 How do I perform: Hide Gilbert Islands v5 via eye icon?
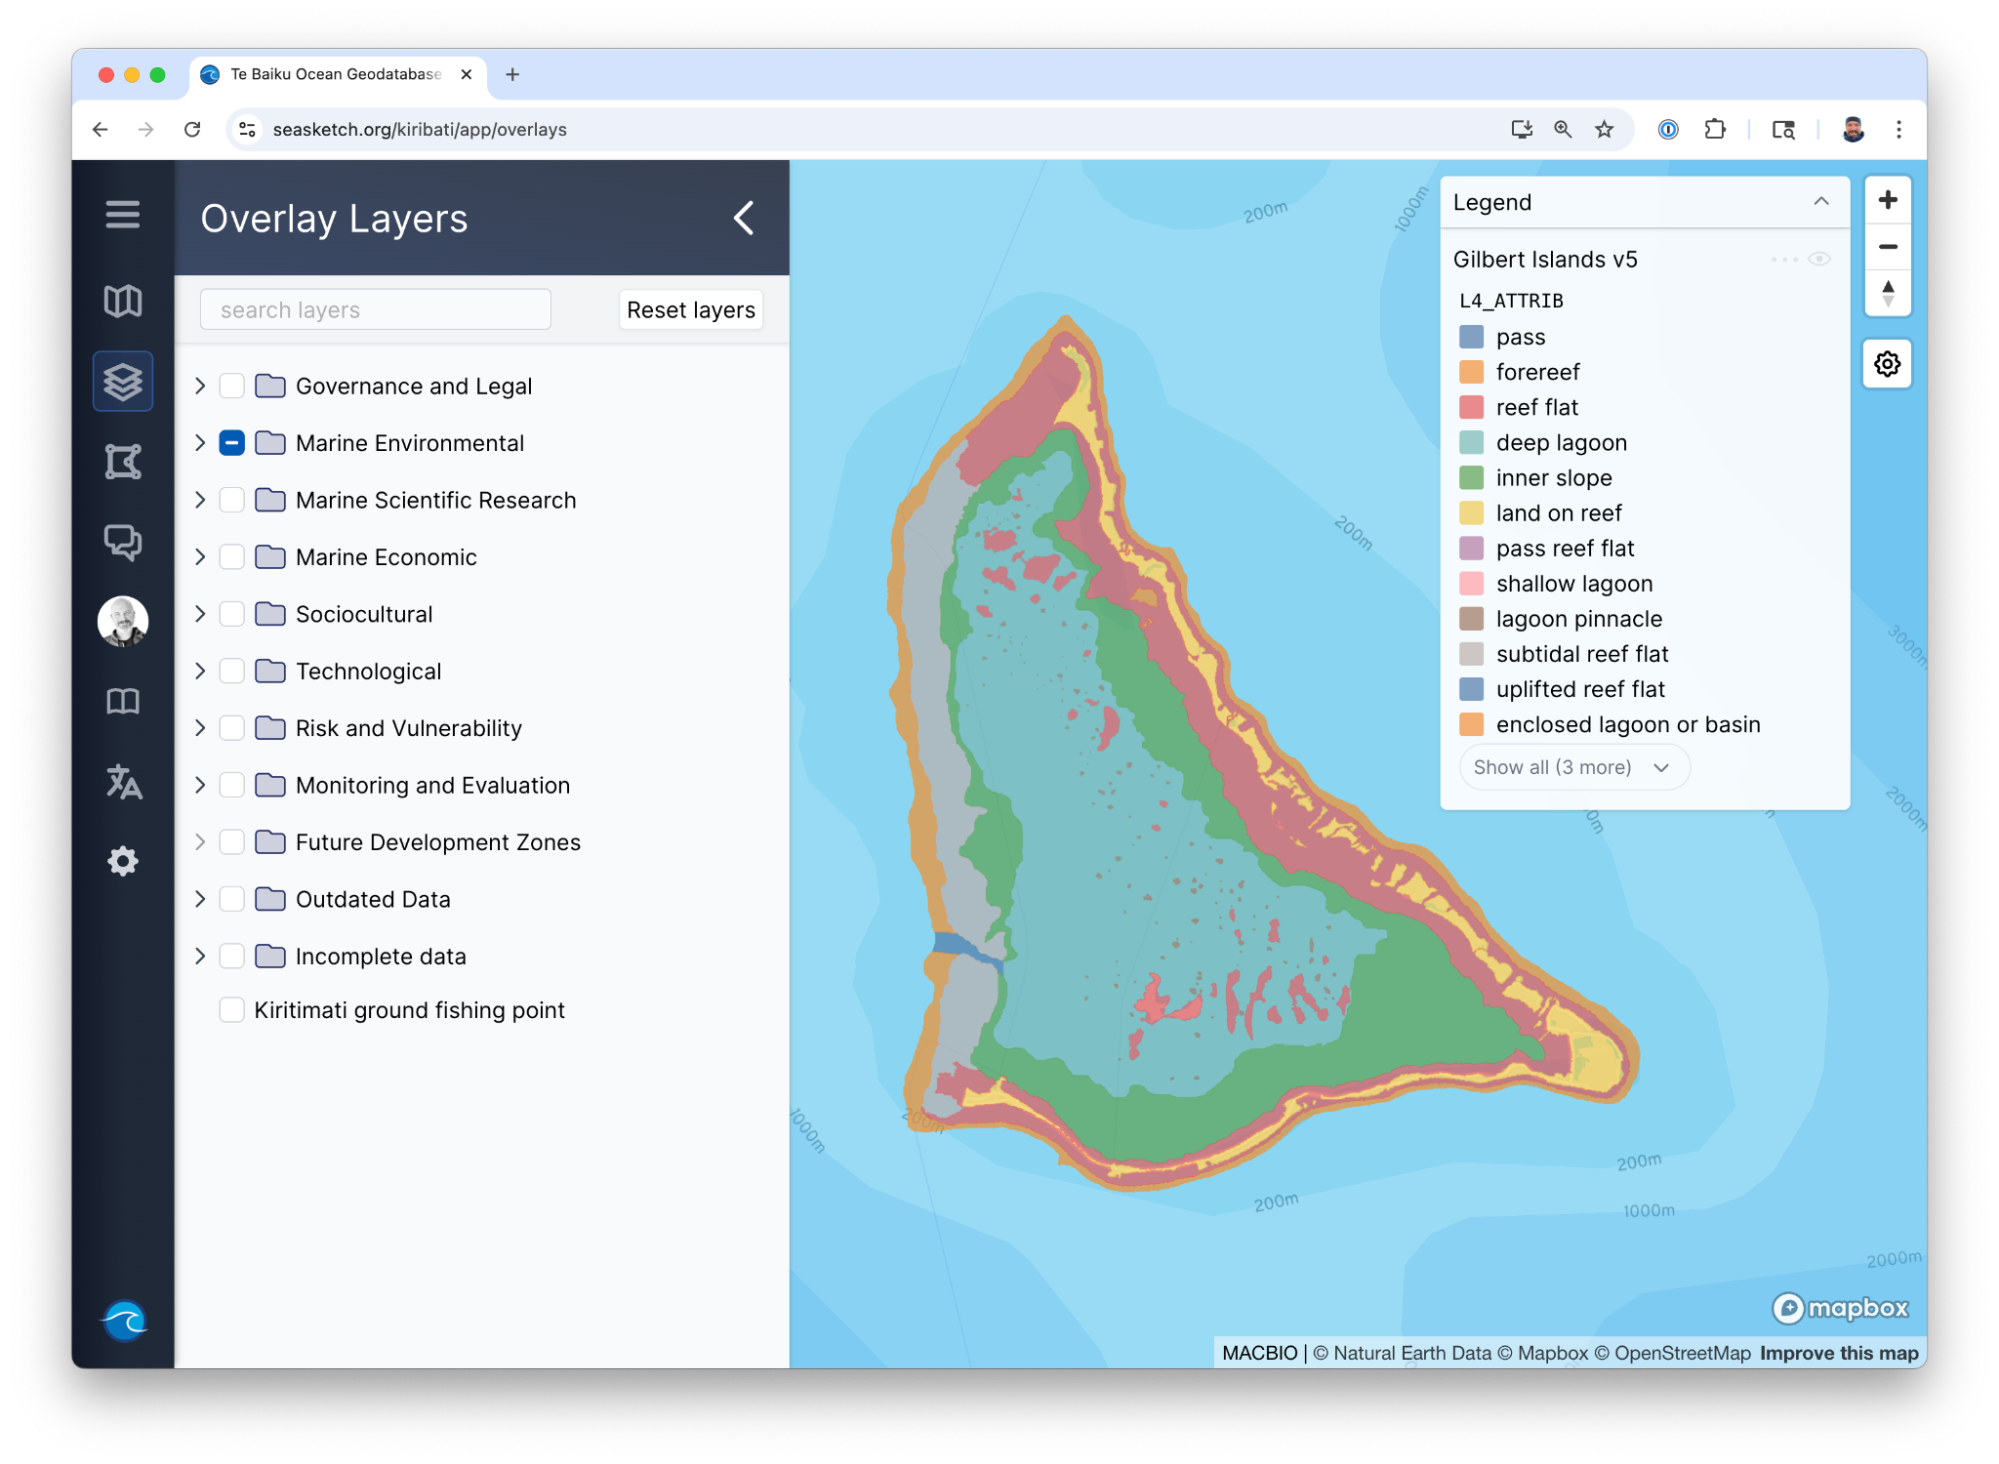[x=1819, y=259]
